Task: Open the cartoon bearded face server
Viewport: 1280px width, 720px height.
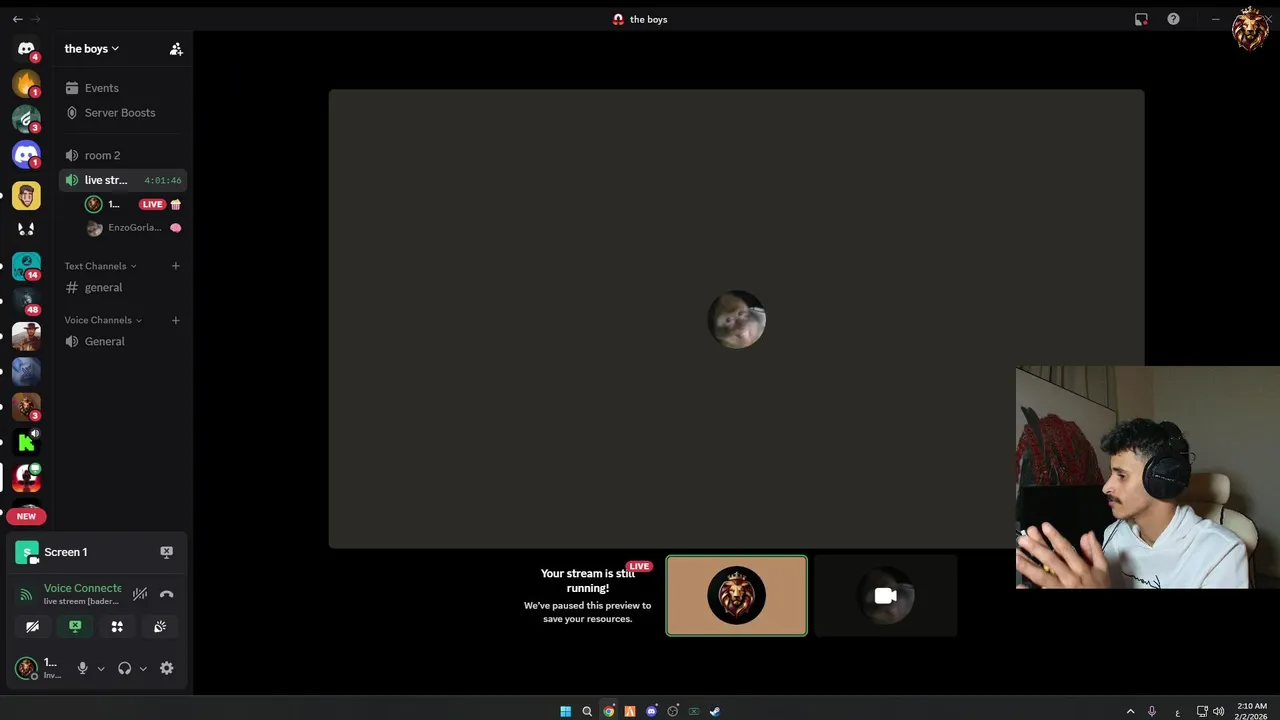Action: click(x=26, y=195)
